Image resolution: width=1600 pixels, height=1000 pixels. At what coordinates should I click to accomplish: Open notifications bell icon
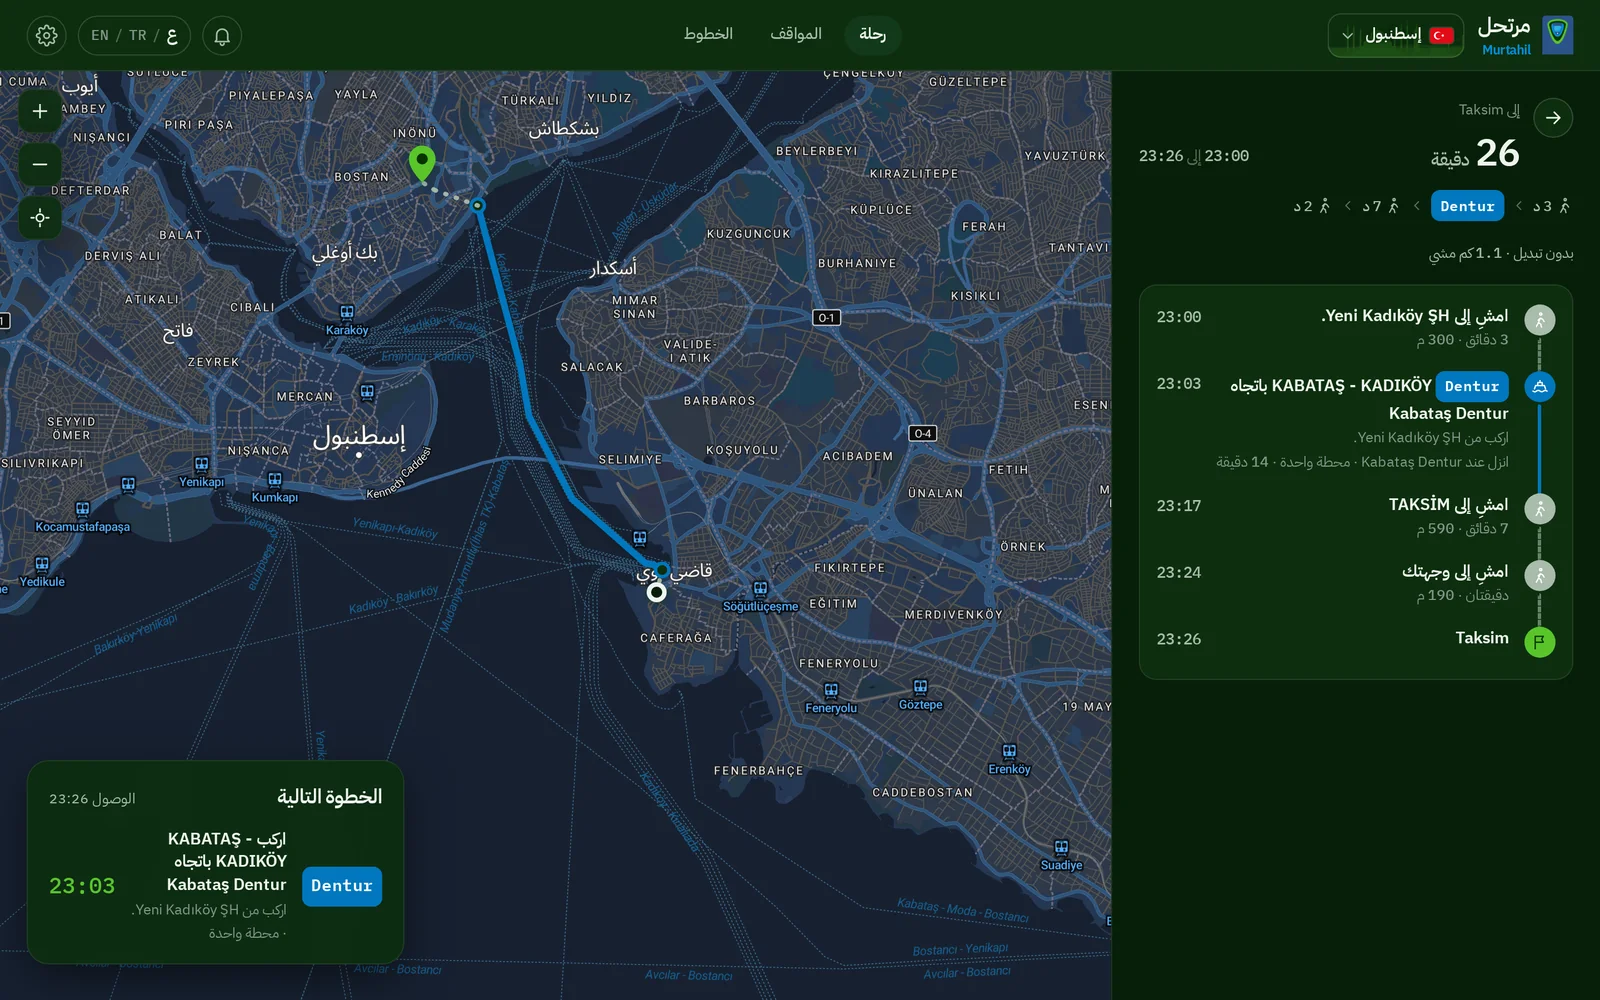tap(222, 36)
